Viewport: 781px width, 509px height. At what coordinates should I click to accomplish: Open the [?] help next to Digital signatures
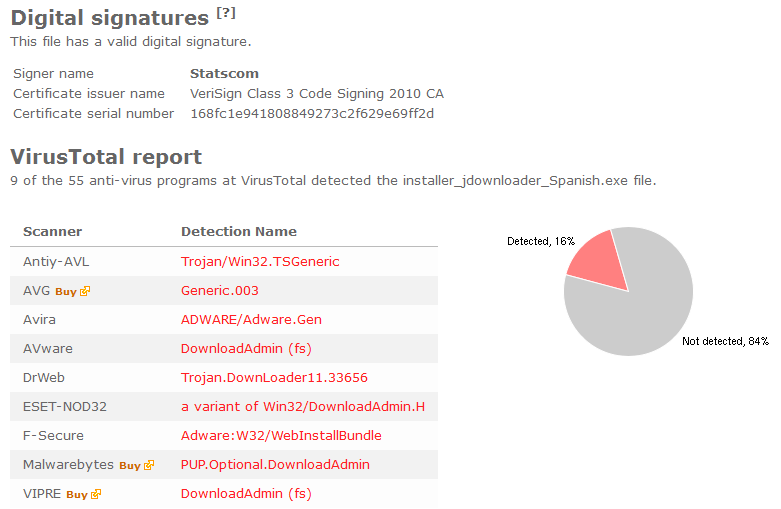point(226,13)
